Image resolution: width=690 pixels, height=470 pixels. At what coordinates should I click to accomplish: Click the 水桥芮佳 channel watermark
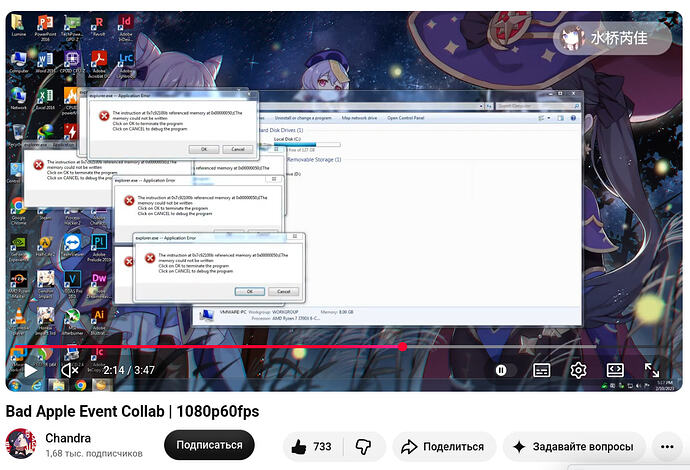[612, 38]
